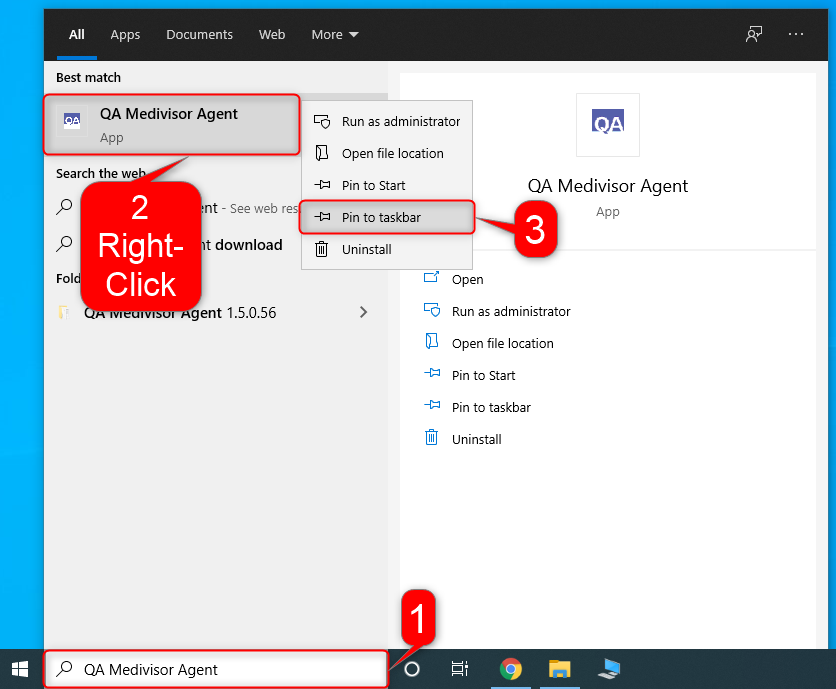
Task: Click the Open icon in preview pane
Action: [431, 277]
